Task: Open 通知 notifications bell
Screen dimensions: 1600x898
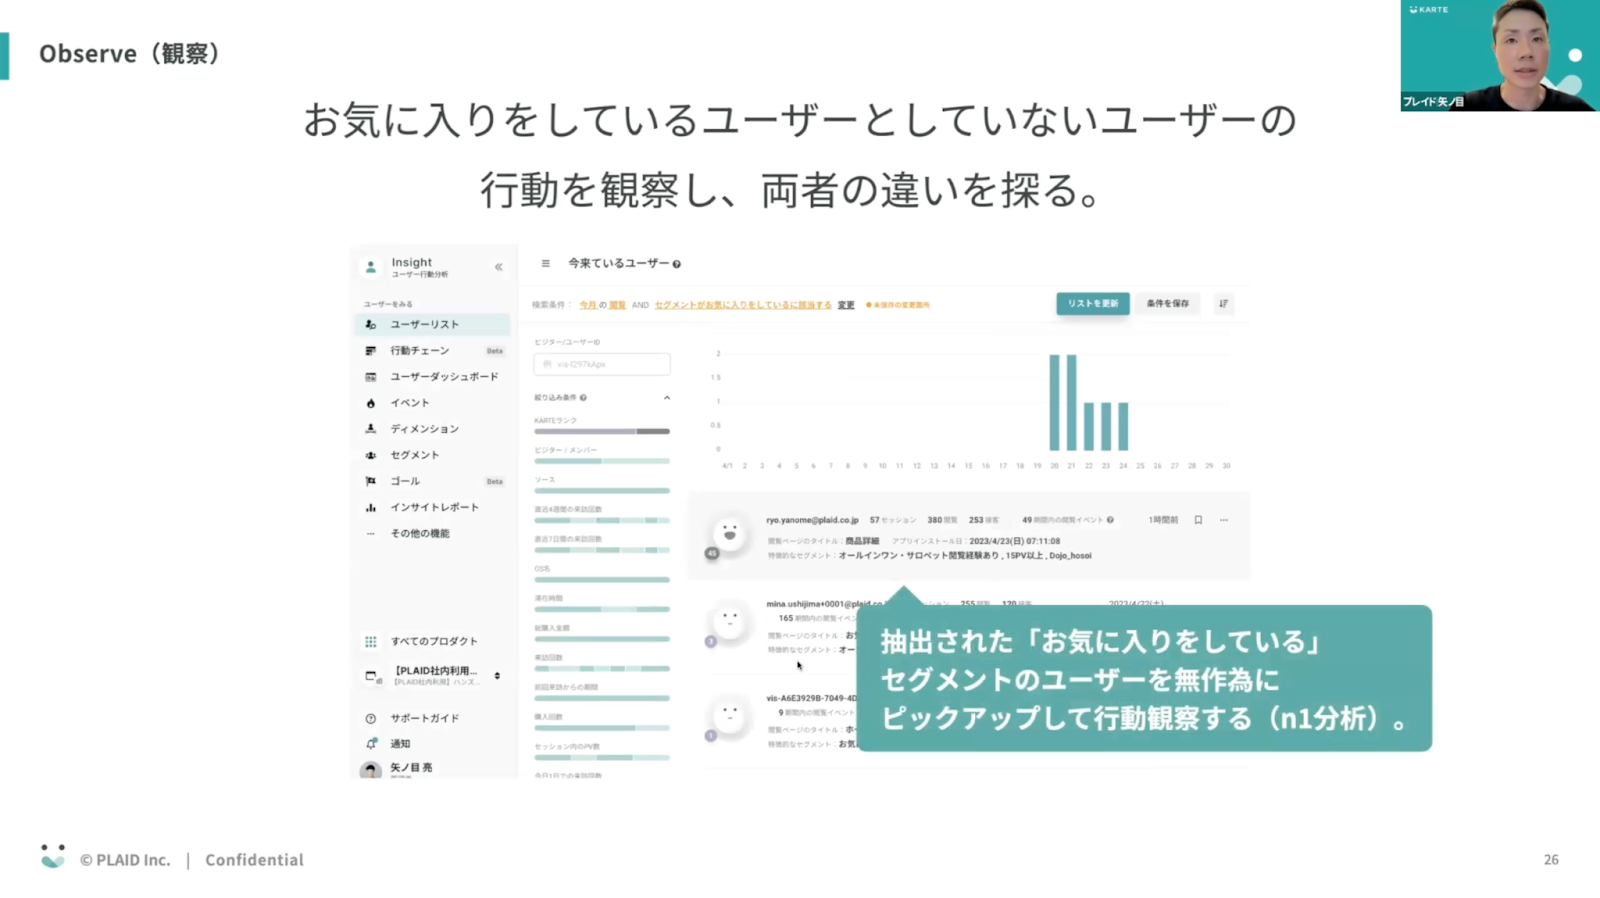Action: coord(371,744)
